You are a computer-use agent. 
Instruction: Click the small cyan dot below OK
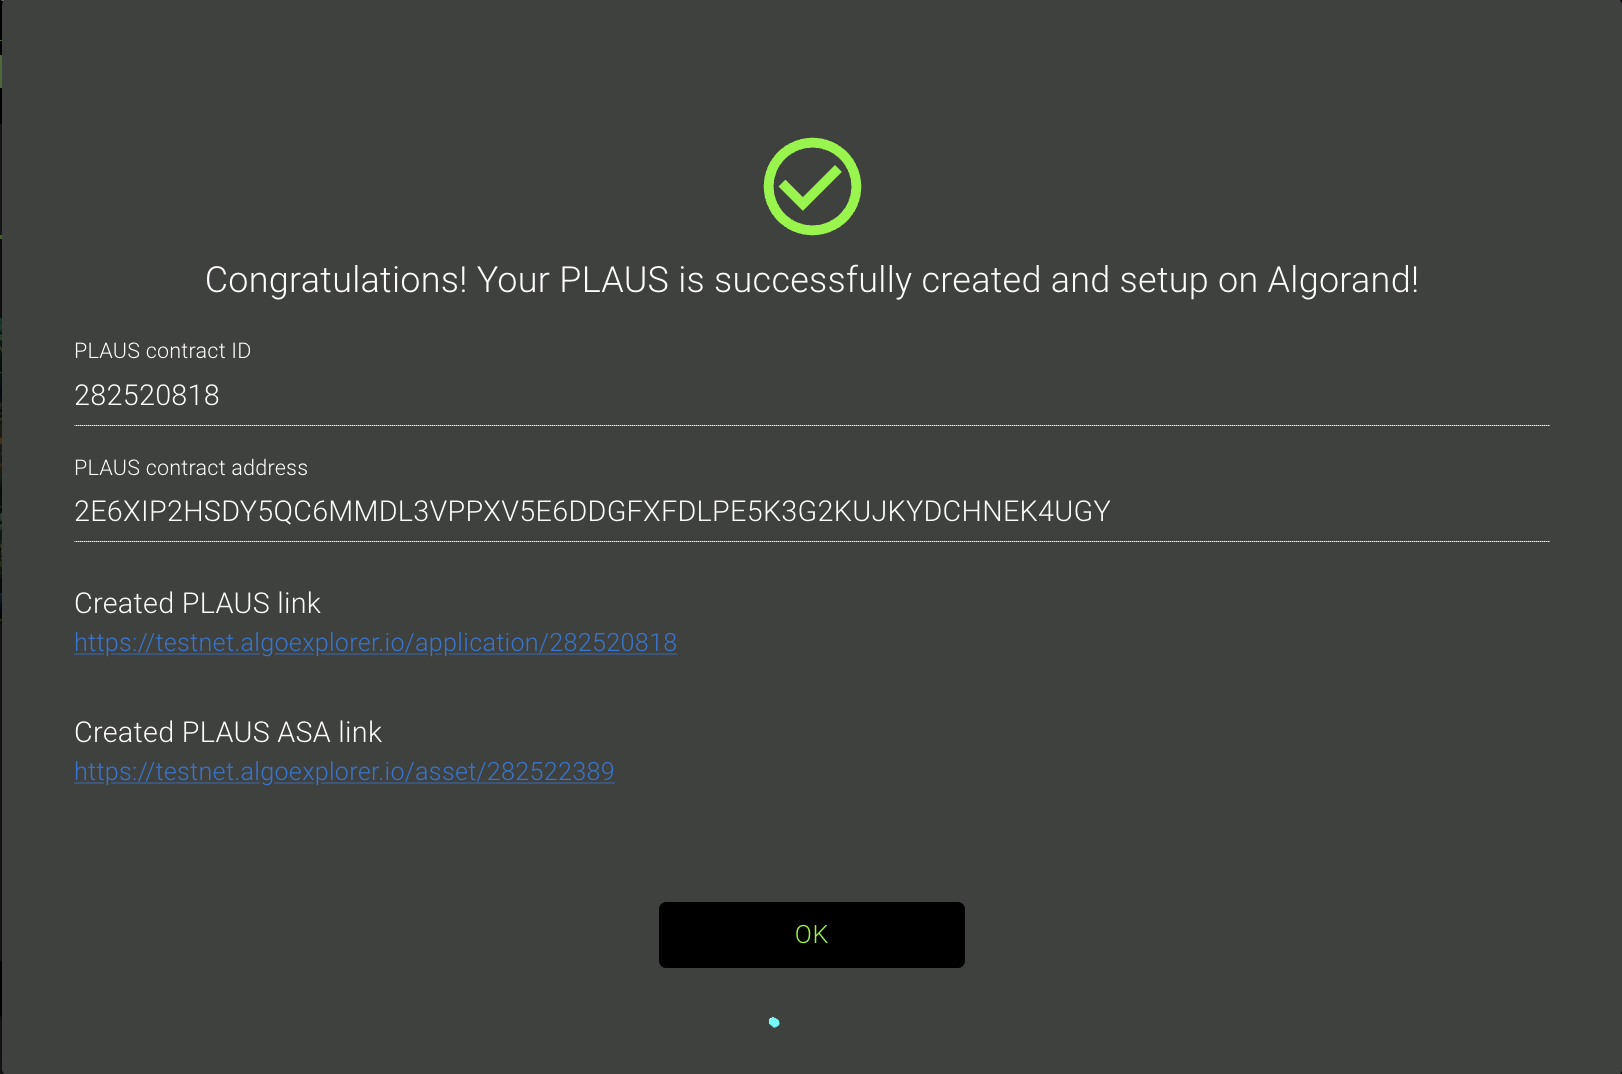(x=774, y=1022)
